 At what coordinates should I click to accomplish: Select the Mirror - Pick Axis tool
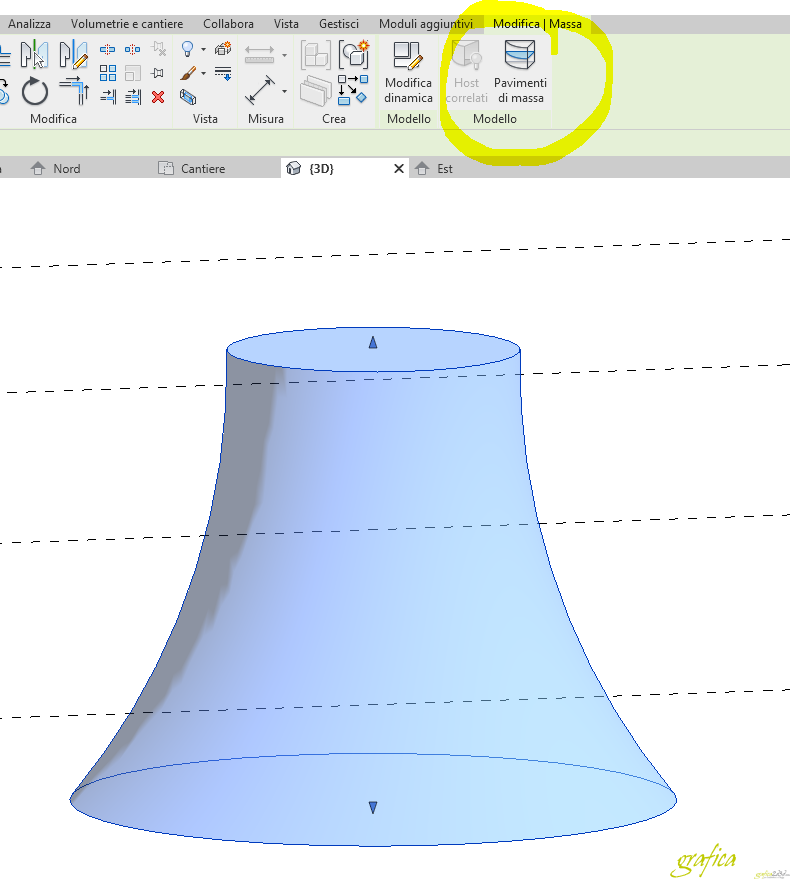[34, 54]
